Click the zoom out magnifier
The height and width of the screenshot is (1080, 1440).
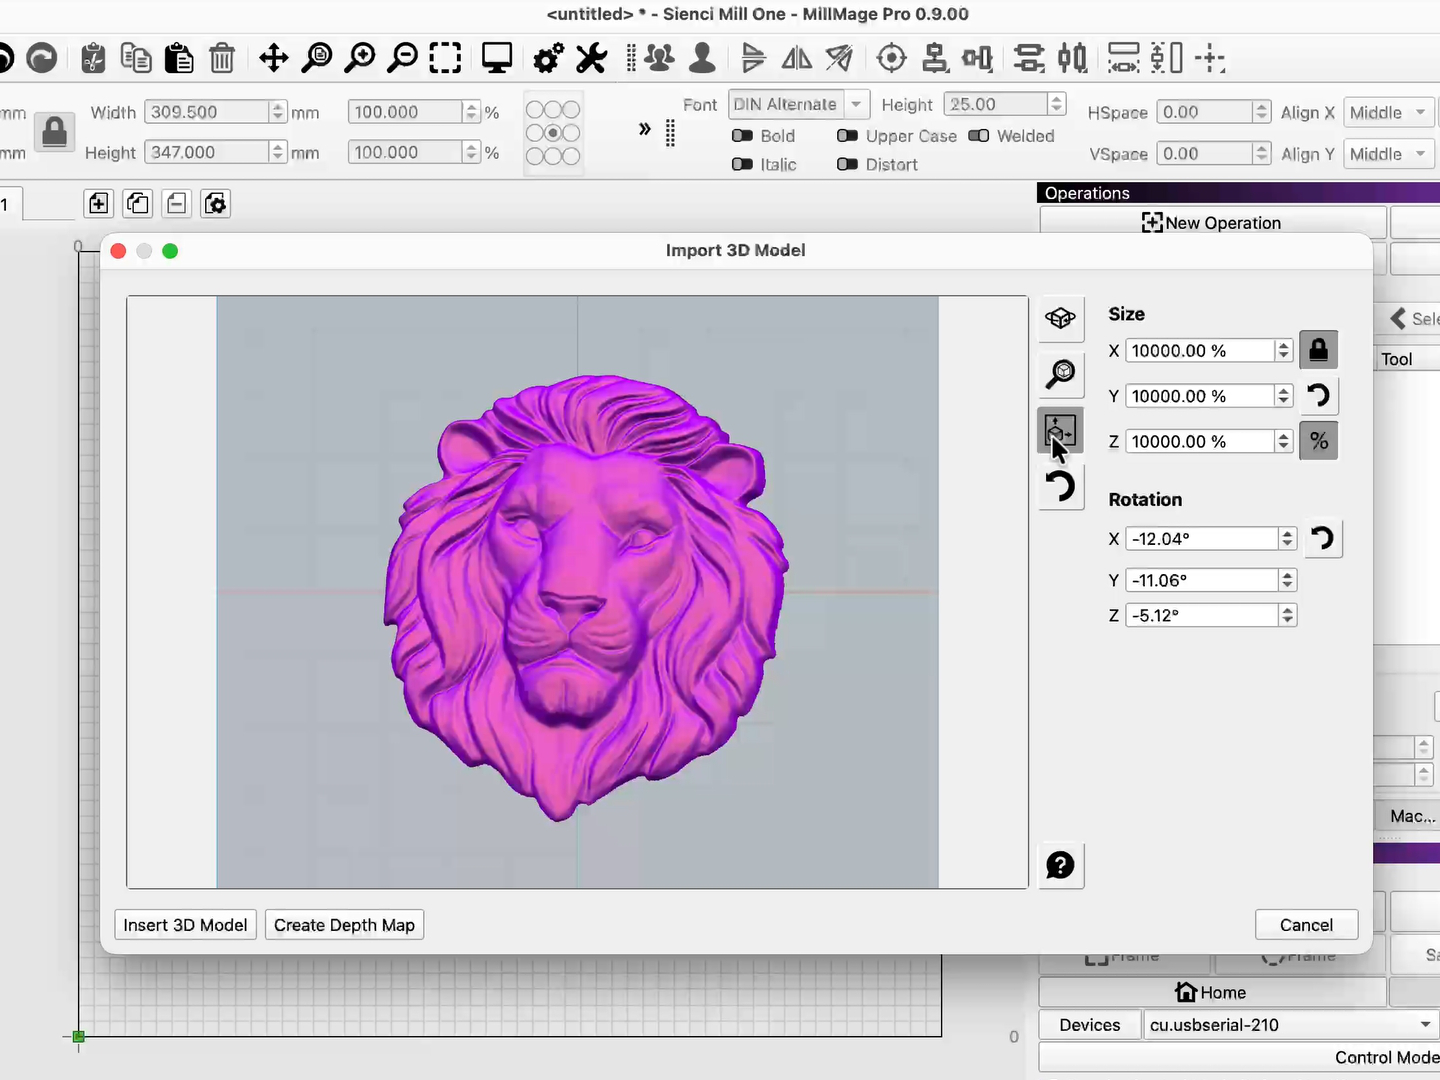tap(403, 59)
